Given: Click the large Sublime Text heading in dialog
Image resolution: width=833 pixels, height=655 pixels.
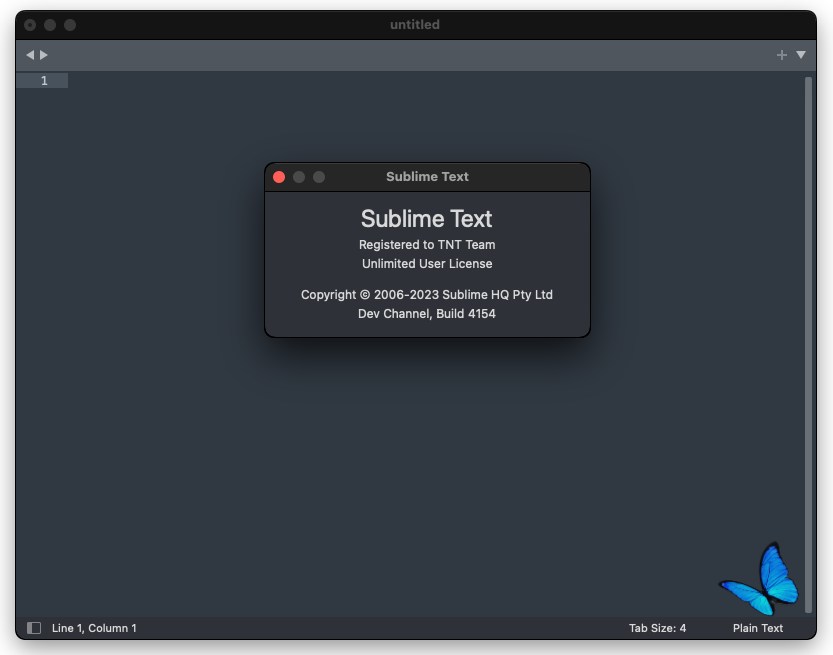Looking at the screenshot, I should tap(427, 219).
